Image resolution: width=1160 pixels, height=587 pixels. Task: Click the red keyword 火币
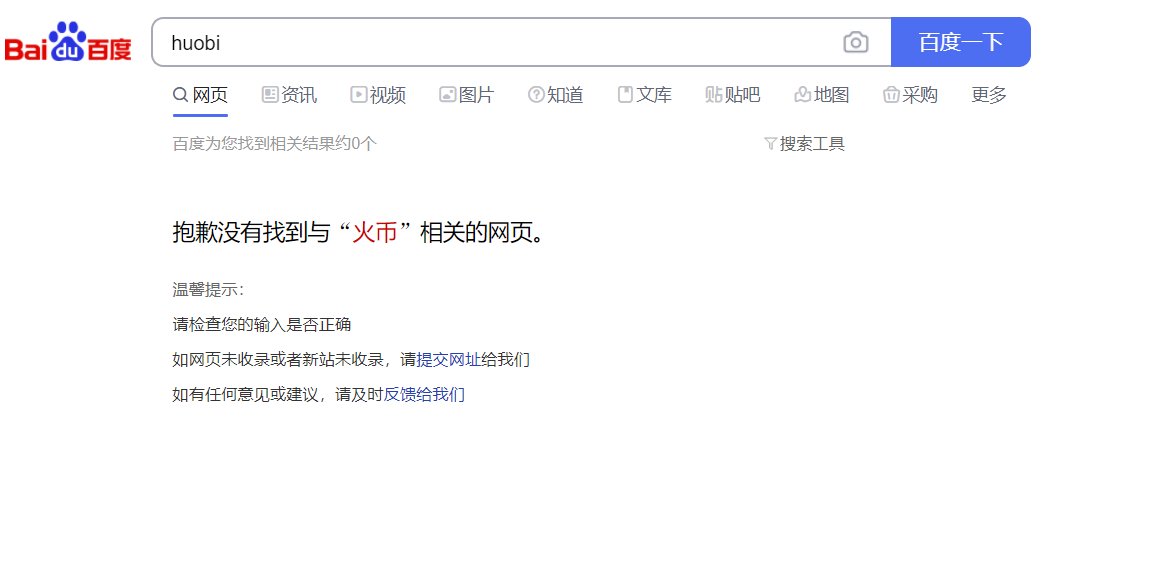point(375,232)
